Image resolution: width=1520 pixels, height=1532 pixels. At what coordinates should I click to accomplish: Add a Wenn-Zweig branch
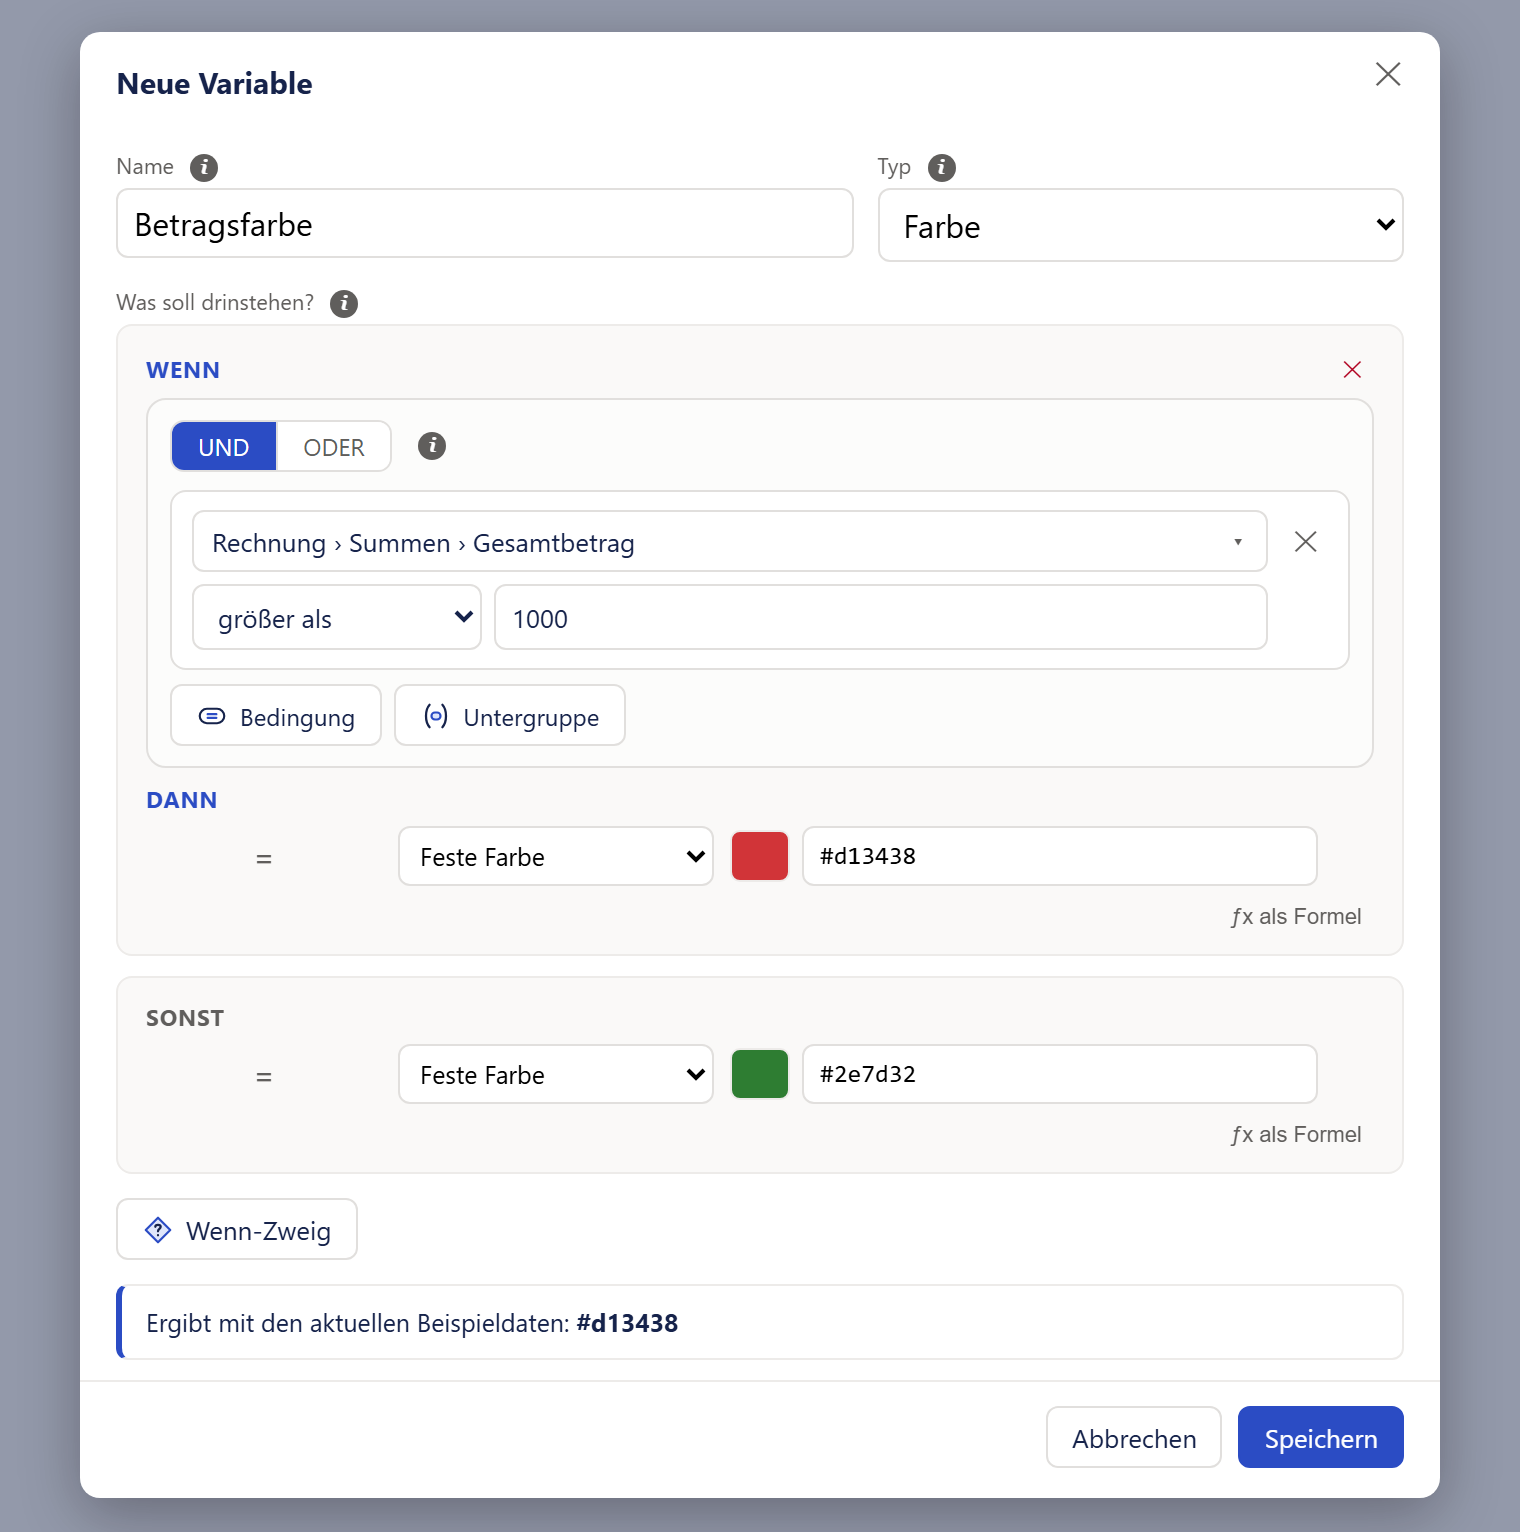[237, 1229]
